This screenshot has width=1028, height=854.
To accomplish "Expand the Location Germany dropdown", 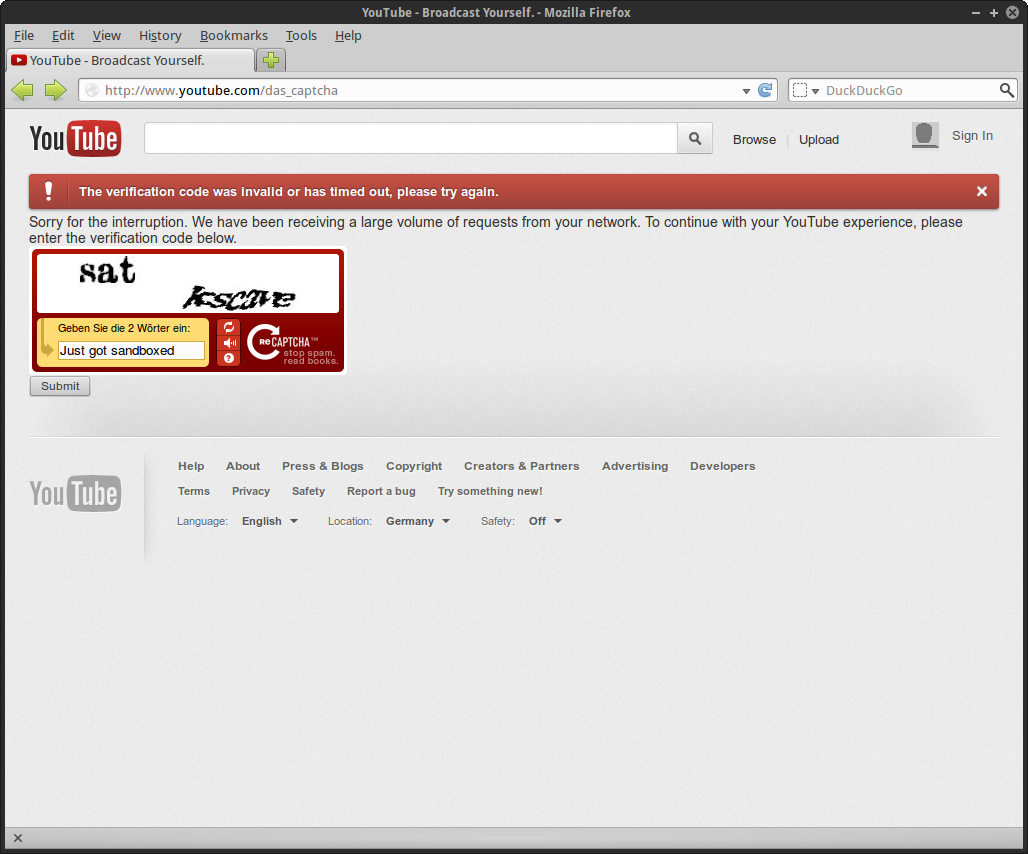I will pos(418,521).
